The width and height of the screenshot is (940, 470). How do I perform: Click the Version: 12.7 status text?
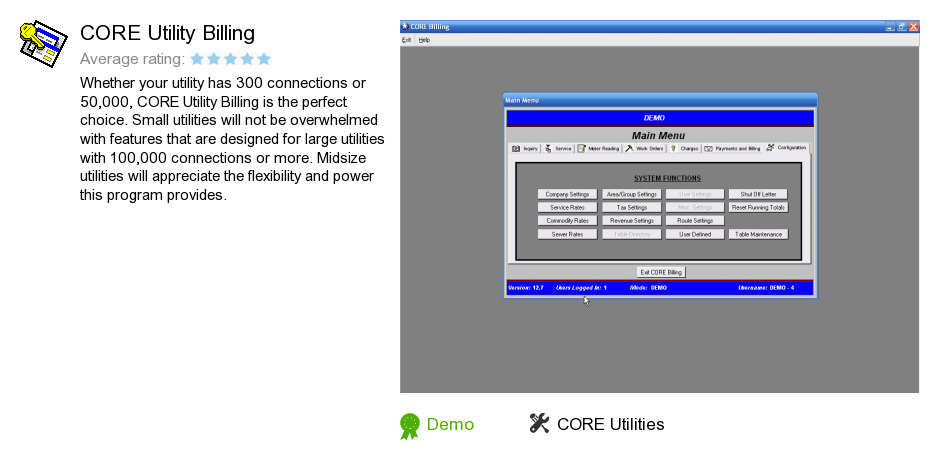[x=526, y=288]
